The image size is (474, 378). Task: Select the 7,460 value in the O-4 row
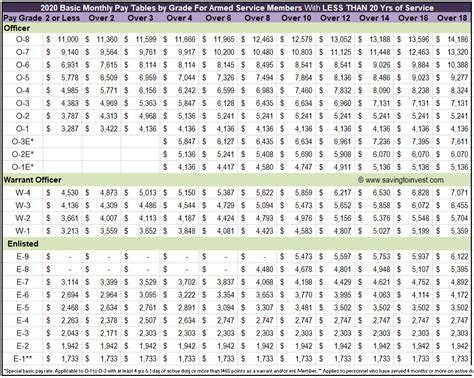click(303, 90)
